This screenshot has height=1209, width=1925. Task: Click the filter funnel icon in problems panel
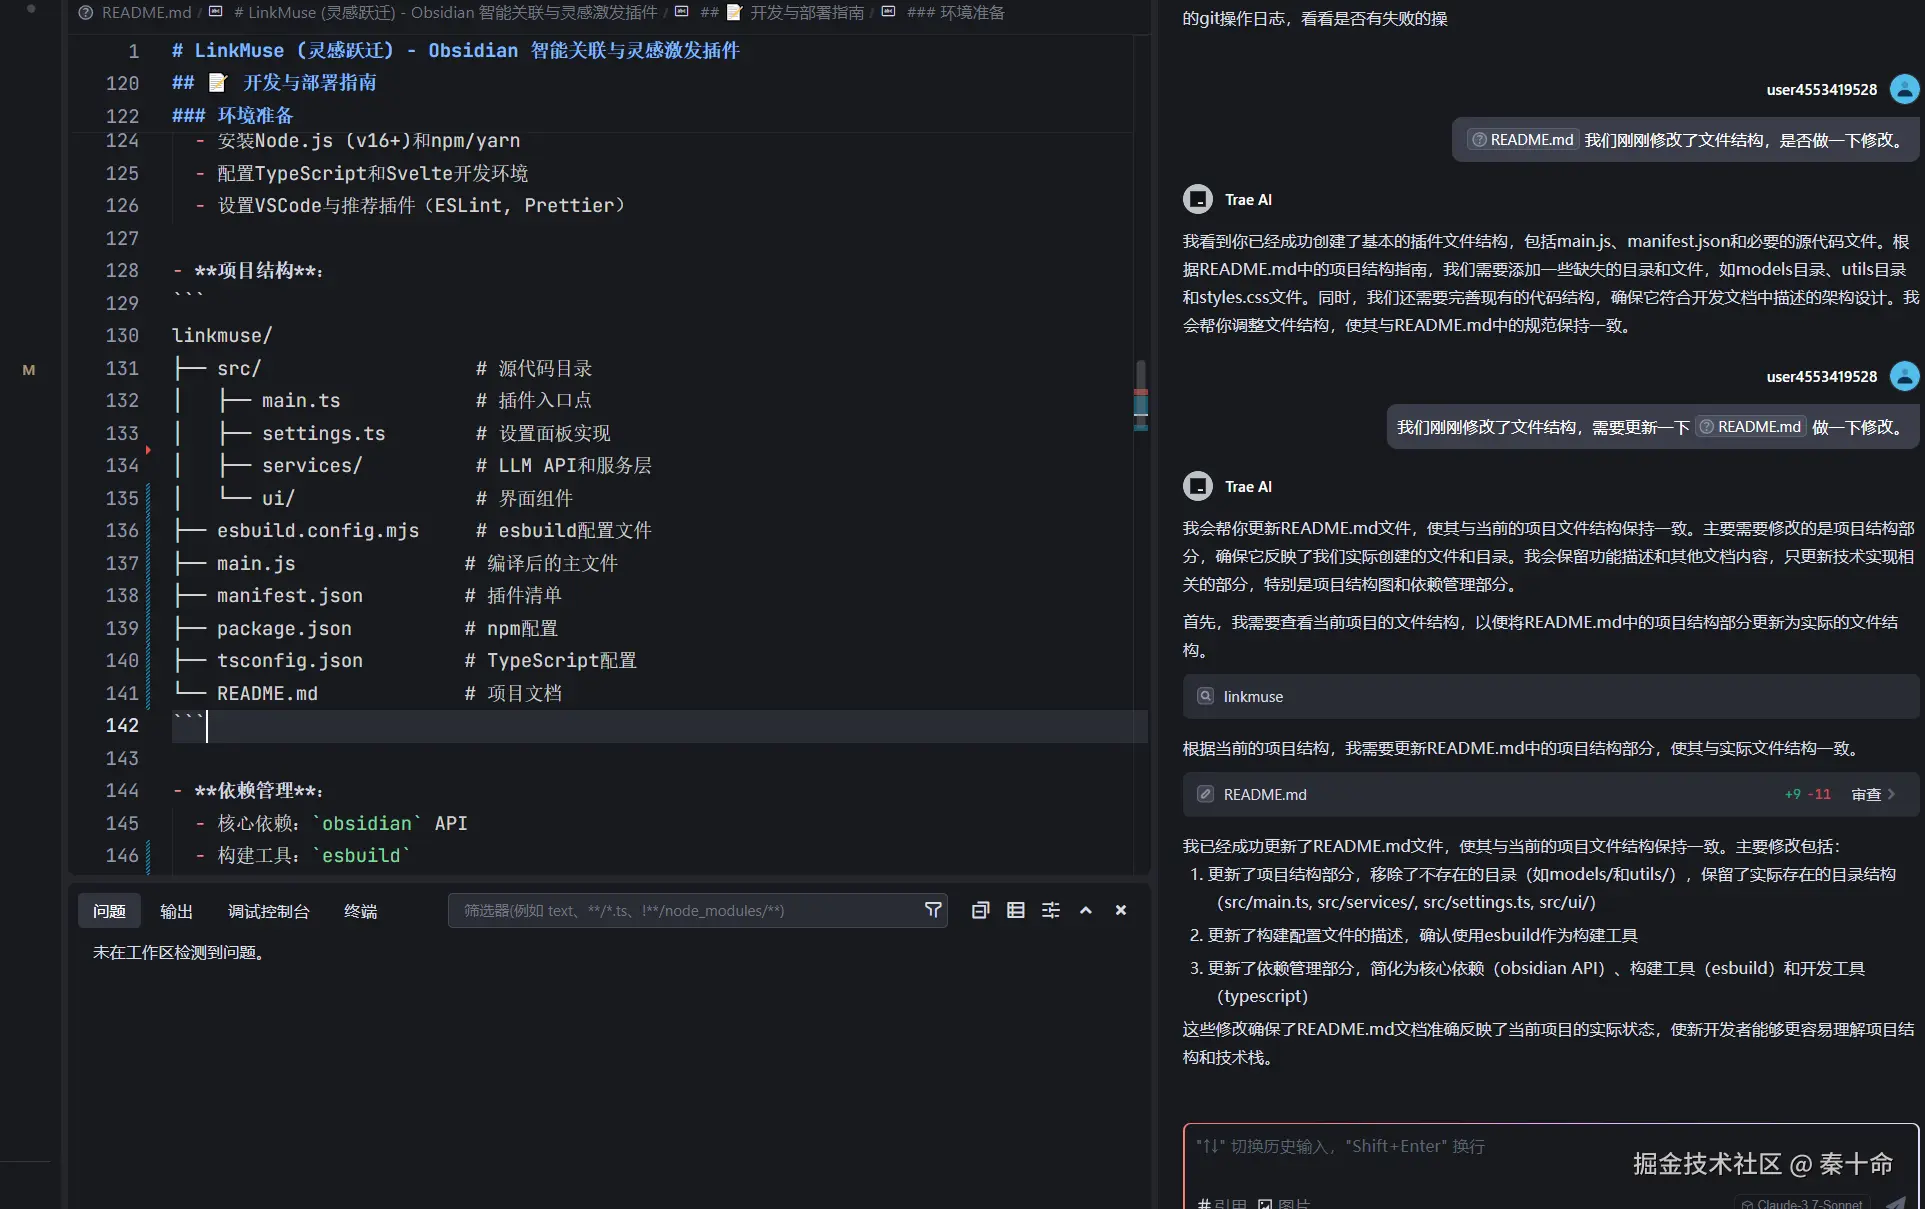(x=932, y=910)
